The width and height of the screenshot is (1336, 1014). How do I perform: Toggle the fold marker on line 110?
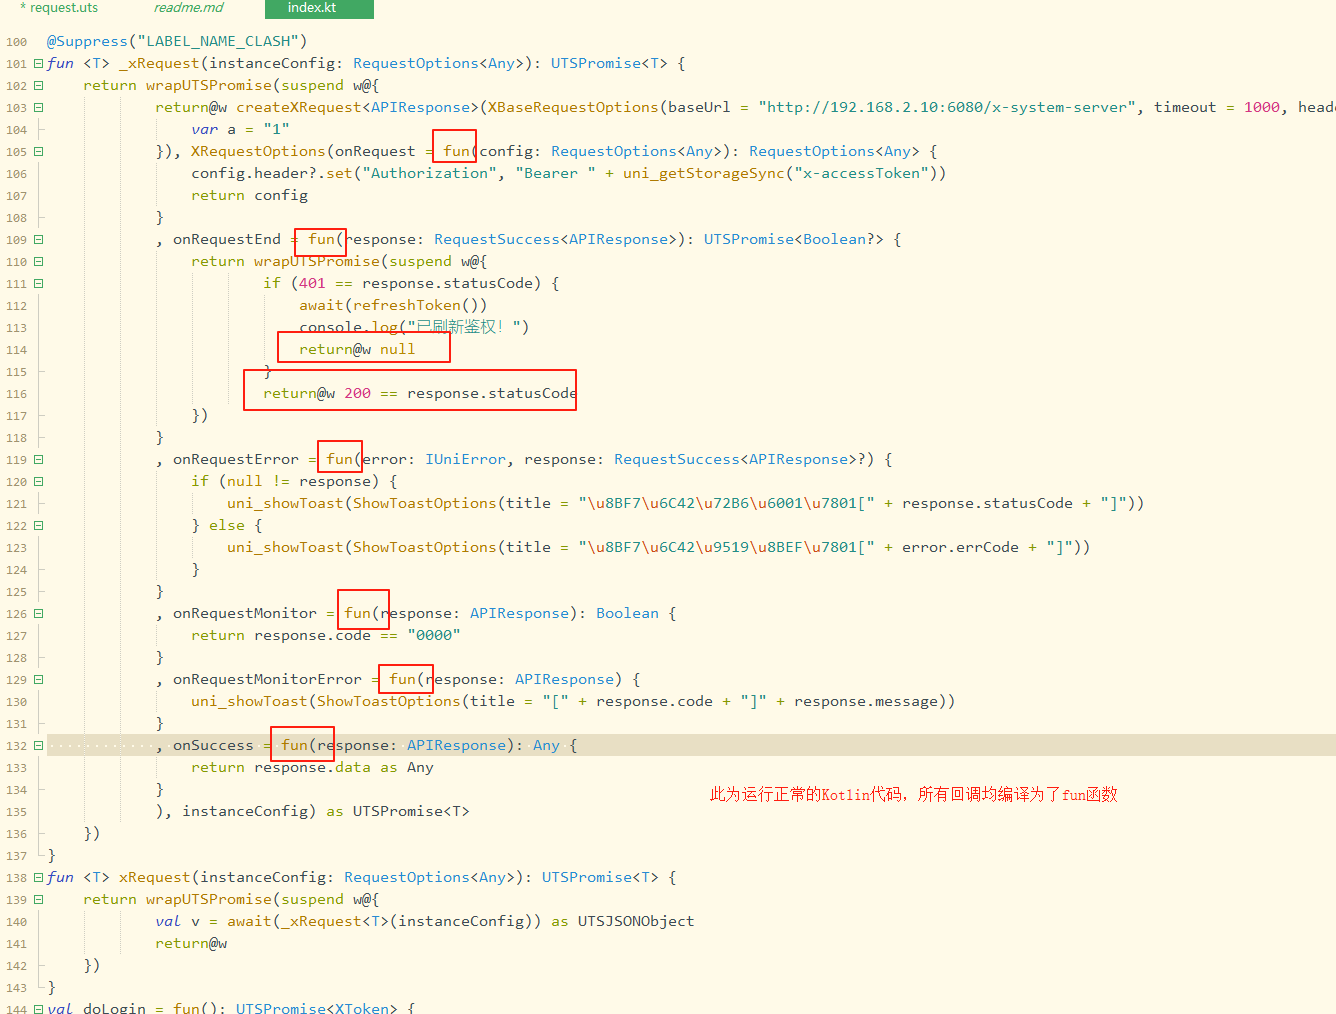pyautogui.click(x=38, y=261)
